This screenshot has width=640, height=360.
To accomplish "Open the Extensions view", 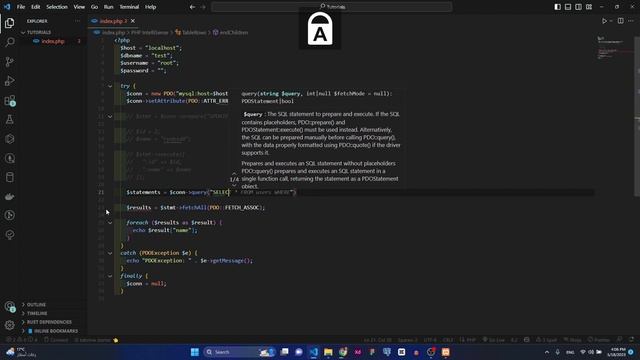I will pos(9,100).
